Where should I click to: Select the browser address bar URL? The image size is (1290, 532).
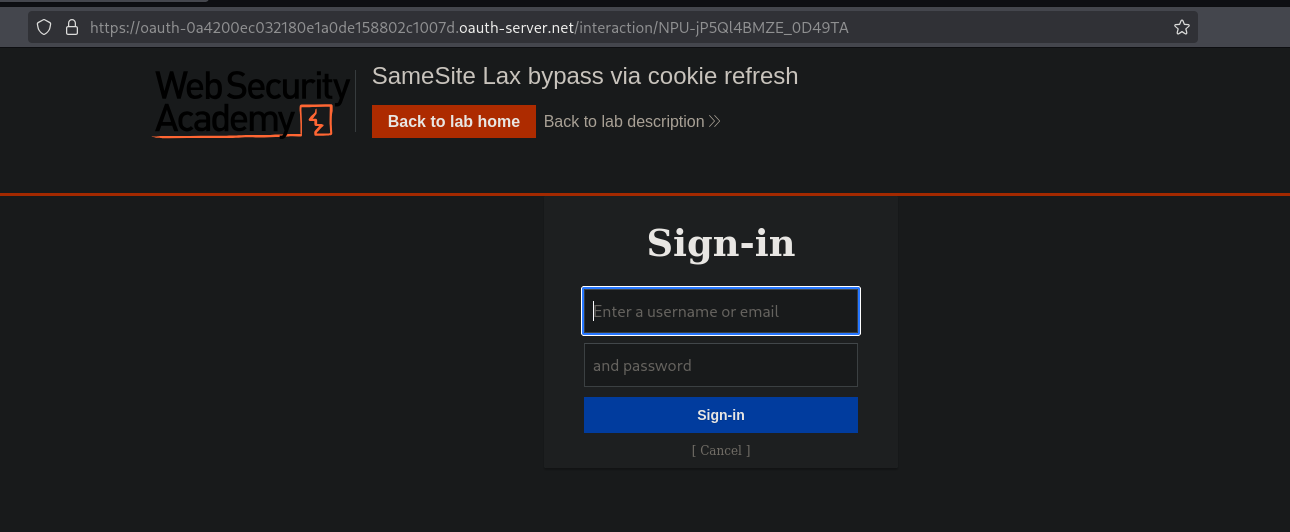pyautogui.click(x=600, y=28)
